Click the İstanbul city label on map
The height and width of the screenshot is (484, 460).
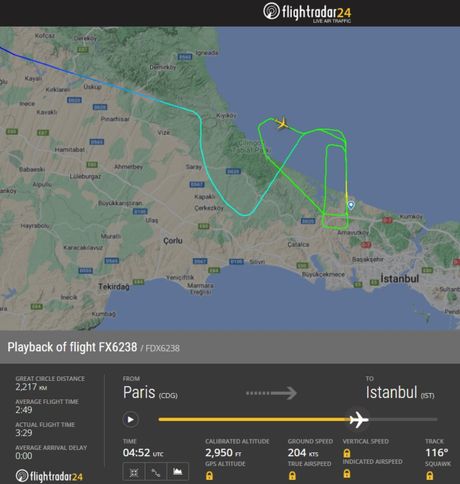(400, 278)
